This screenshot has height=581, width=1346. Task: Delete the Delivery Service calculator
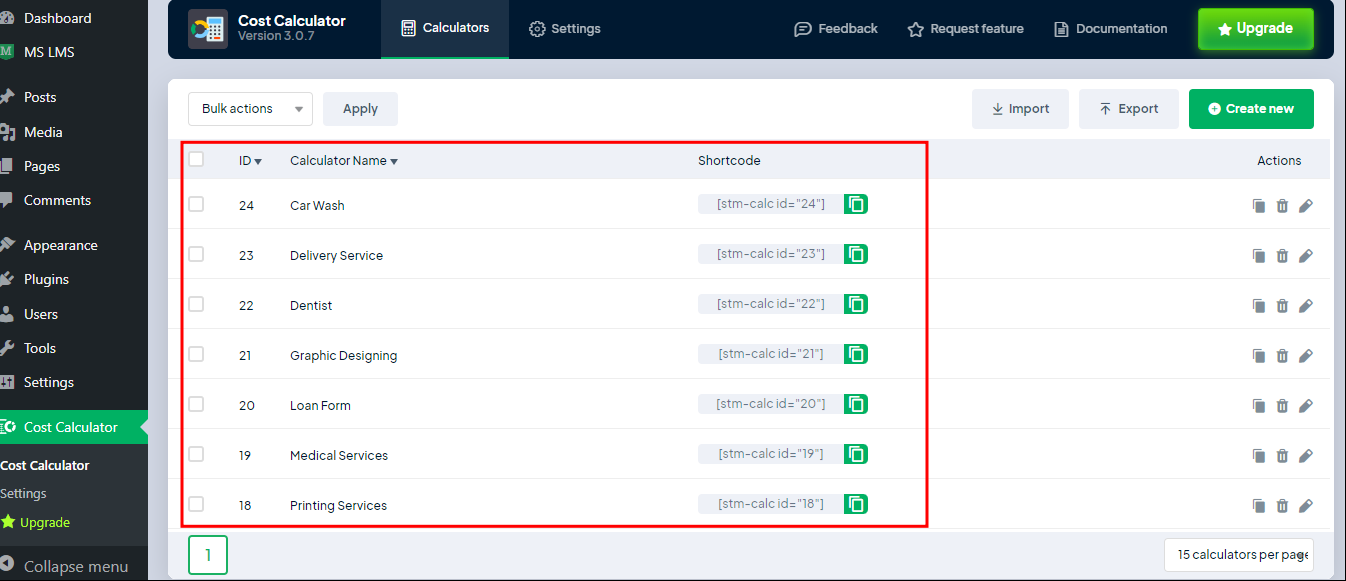1282,256
